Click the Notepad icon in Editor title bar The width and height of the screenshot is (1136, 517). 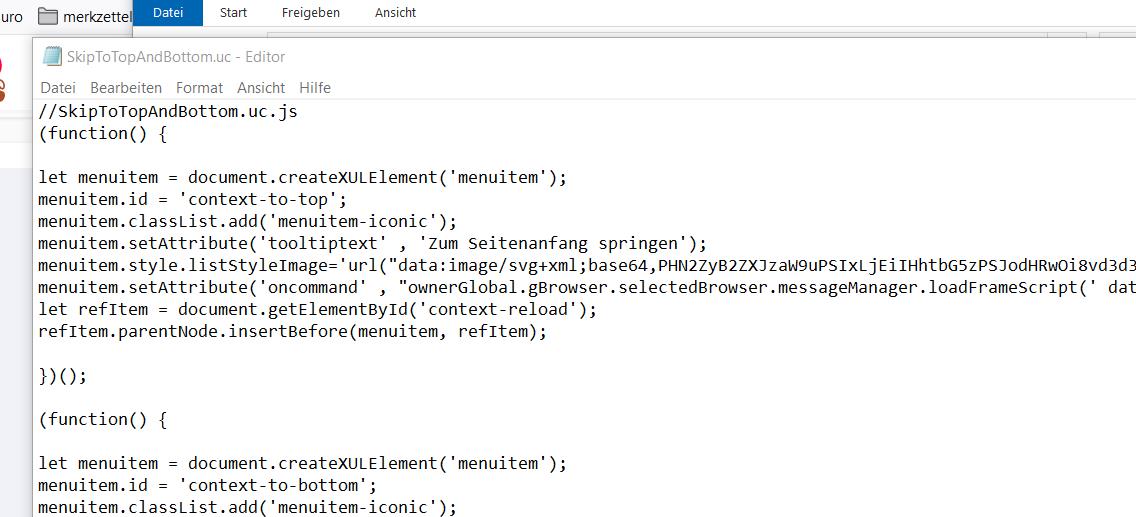[x=52, y=57]
